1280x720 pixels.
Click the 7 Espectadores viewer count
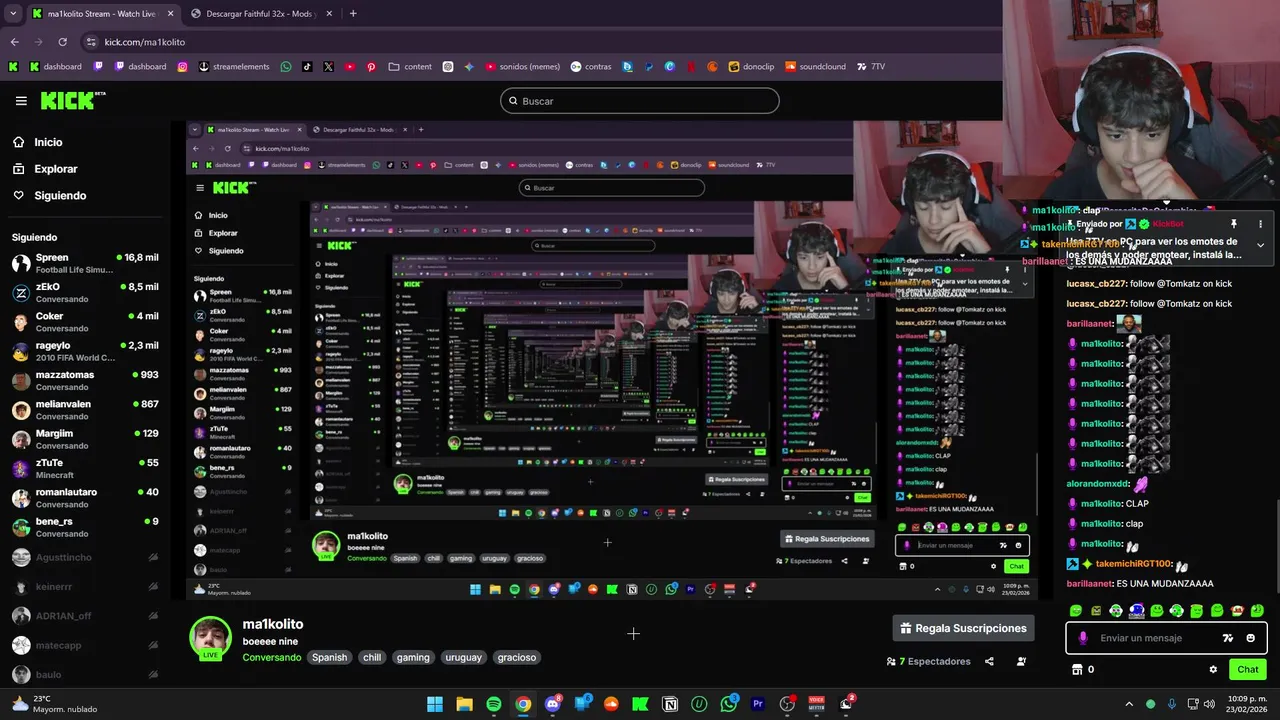coord(929,661)
